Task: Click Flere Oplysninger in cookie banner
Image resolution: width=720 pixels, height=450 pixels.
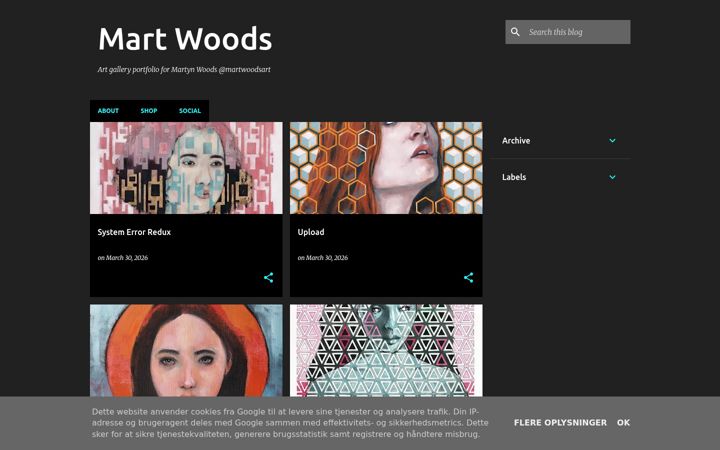Action: (x=560, y=422)
